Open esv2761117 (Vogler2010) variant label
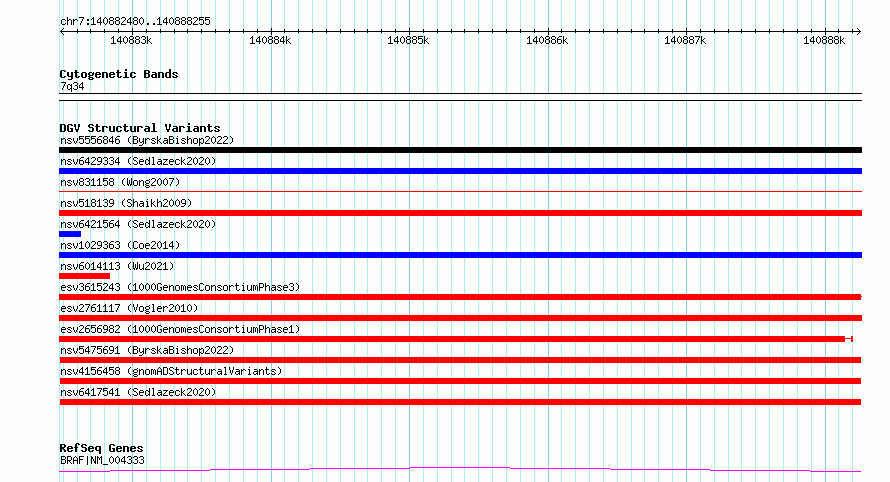890x482 pixels. point(129,308)
